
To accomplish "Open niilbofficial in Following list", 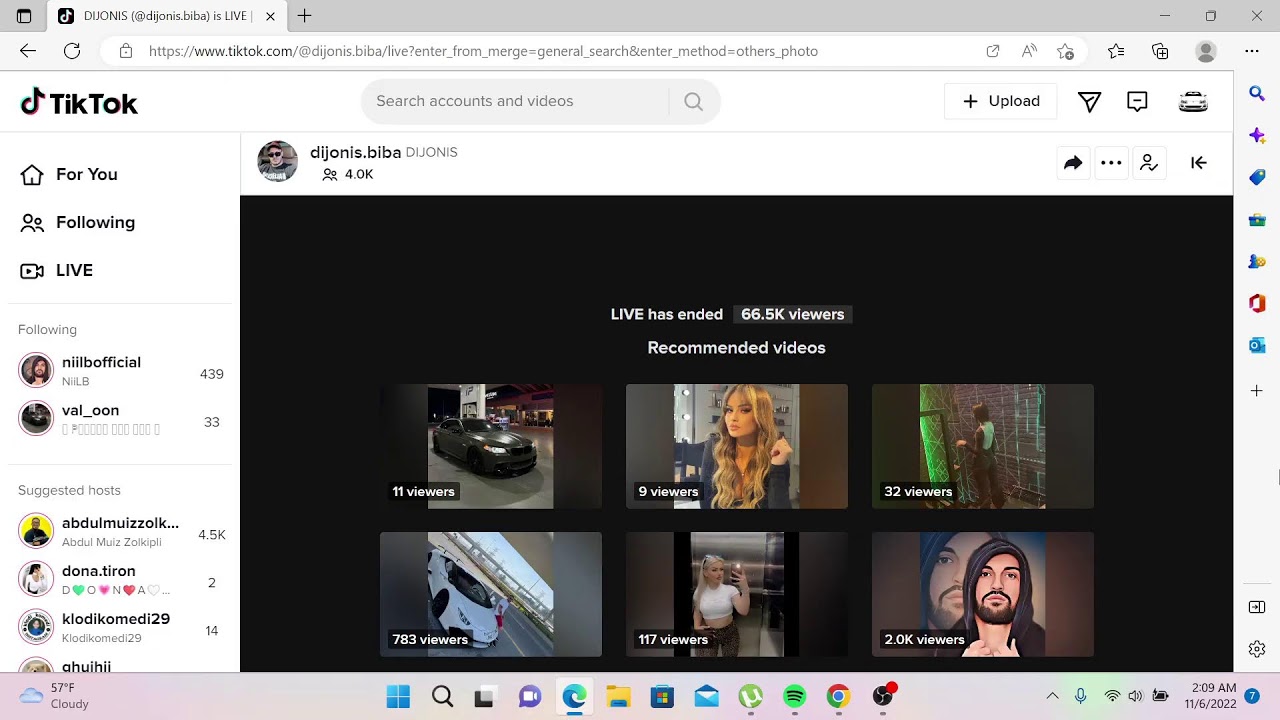I will (x=120, y=370).
